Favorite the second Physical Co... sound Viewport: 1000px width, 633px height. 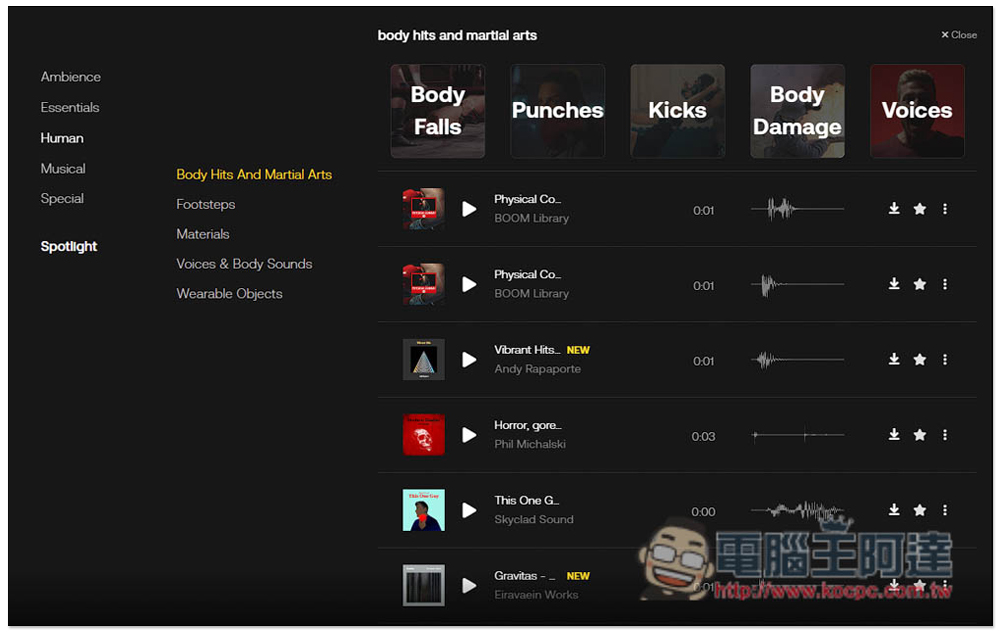click(920, 284)
